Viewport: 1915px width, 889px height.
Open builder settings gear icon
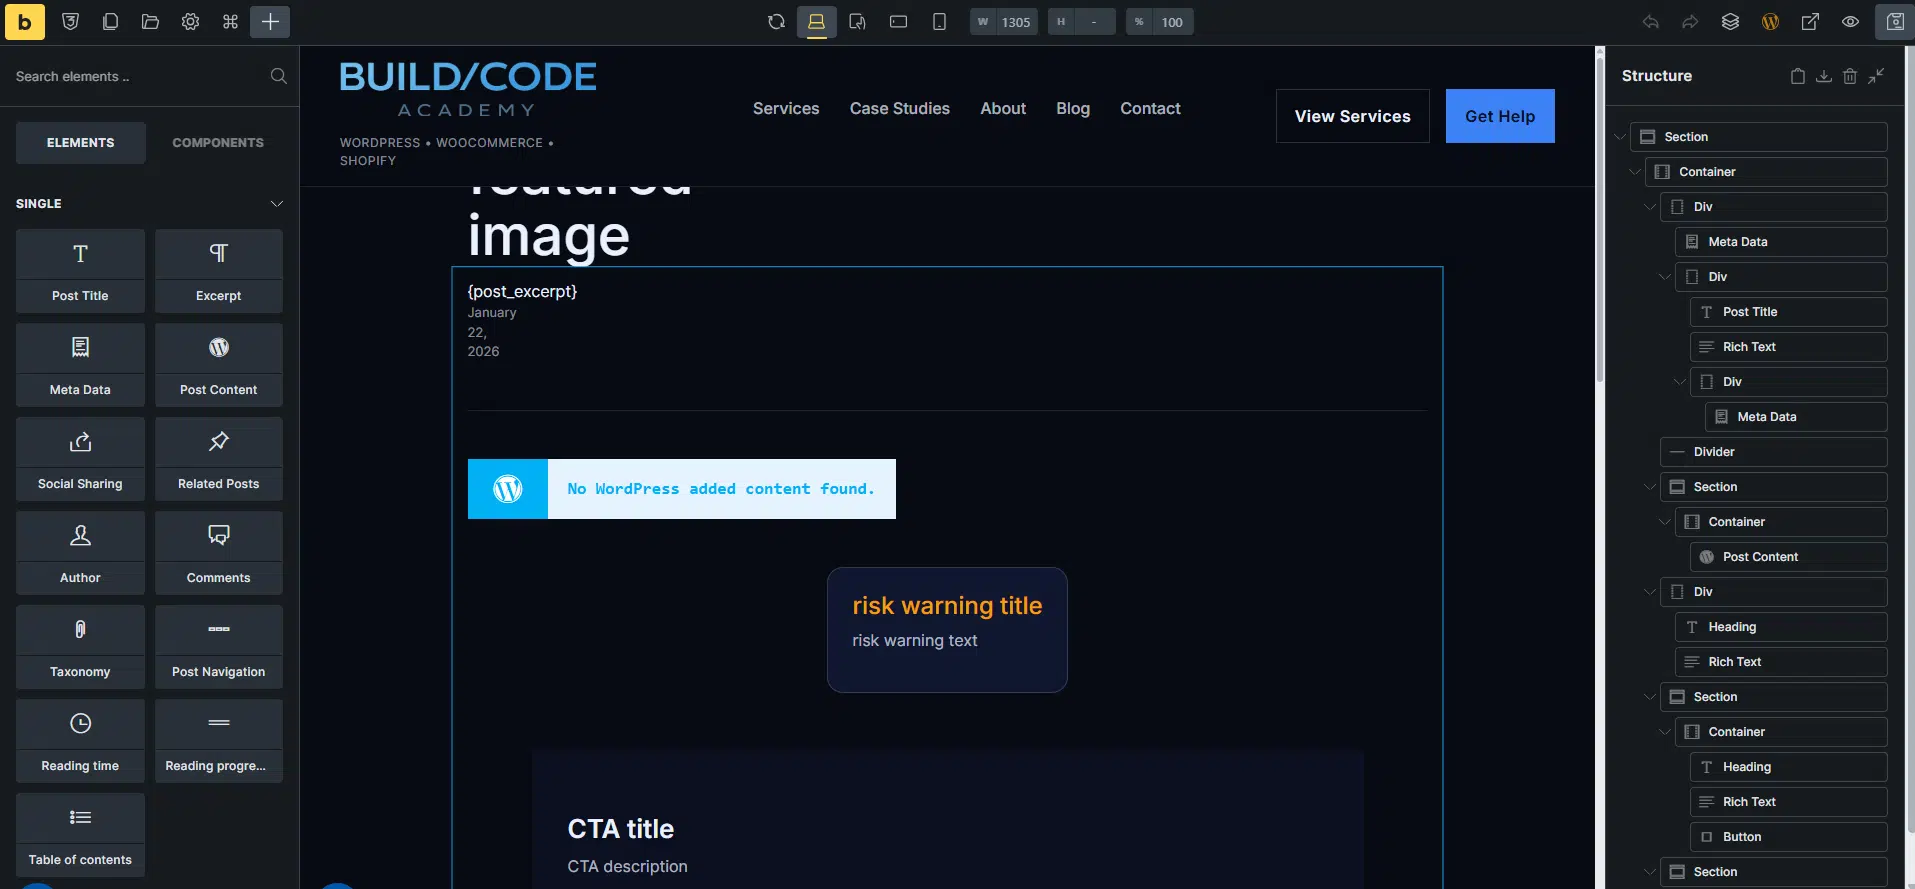tap(190, 22)
